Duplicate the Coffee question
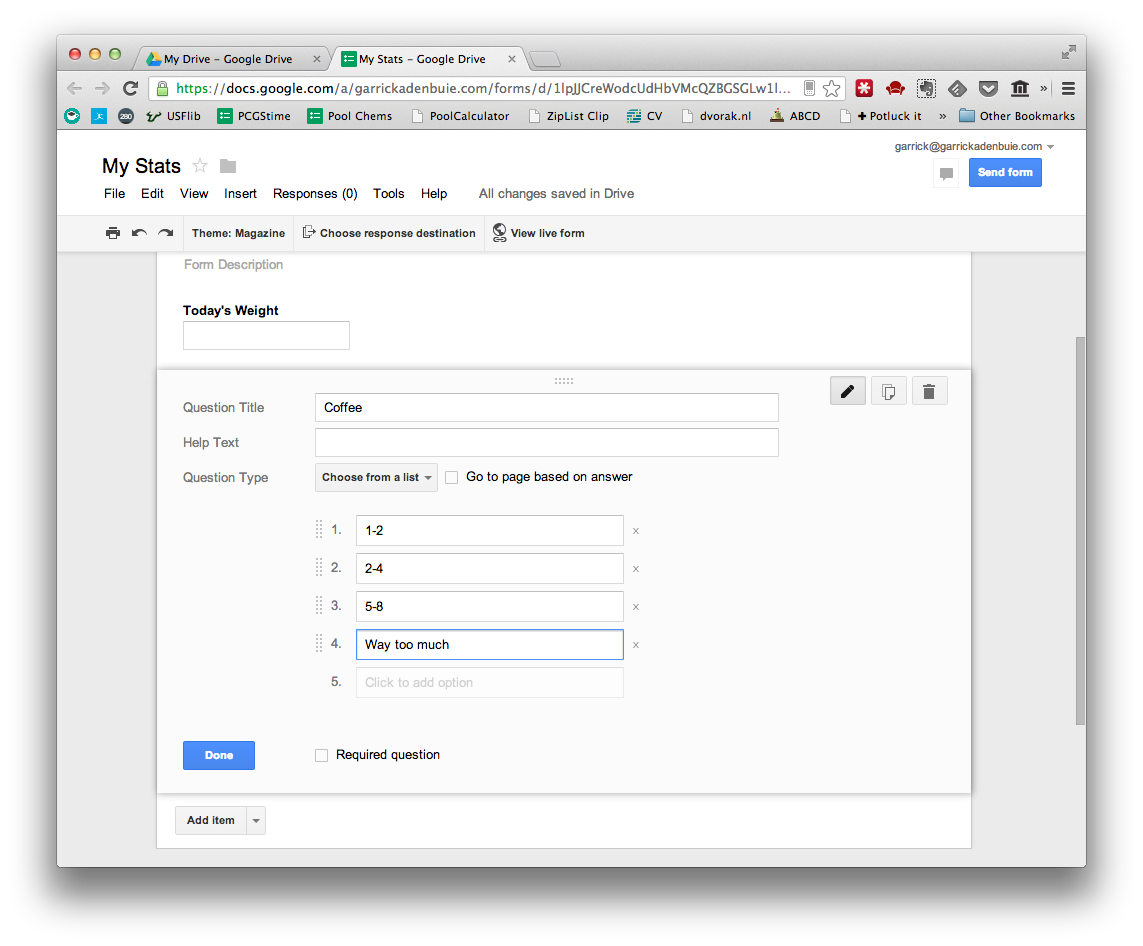This screenshot has height=946, width=1143. [889, 391]
